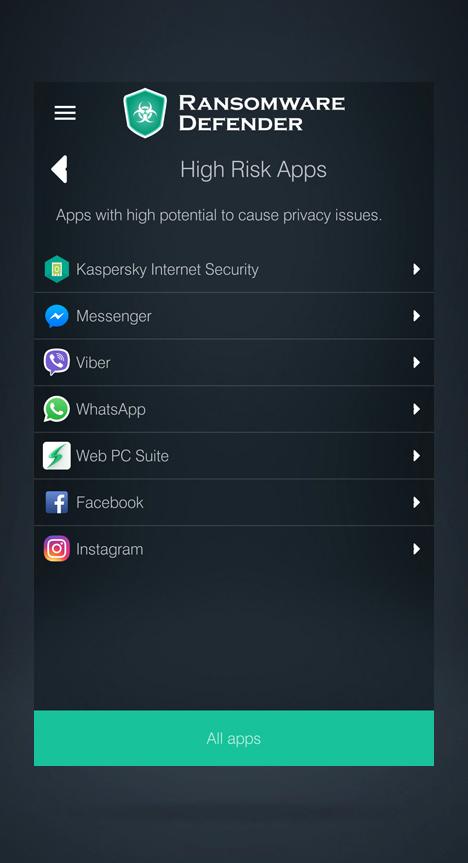Tap the Kaspersky Internet Security icon
Image resolution: width=468 pixels, height=863 pixels.
pos(57,269)
